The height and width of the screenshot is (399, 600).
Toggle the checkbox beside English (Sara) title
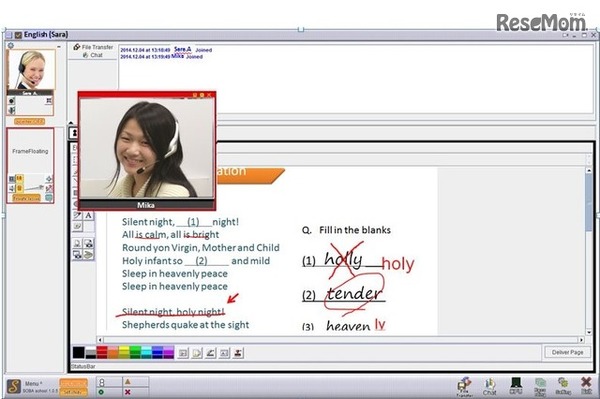tap(18, 35)
